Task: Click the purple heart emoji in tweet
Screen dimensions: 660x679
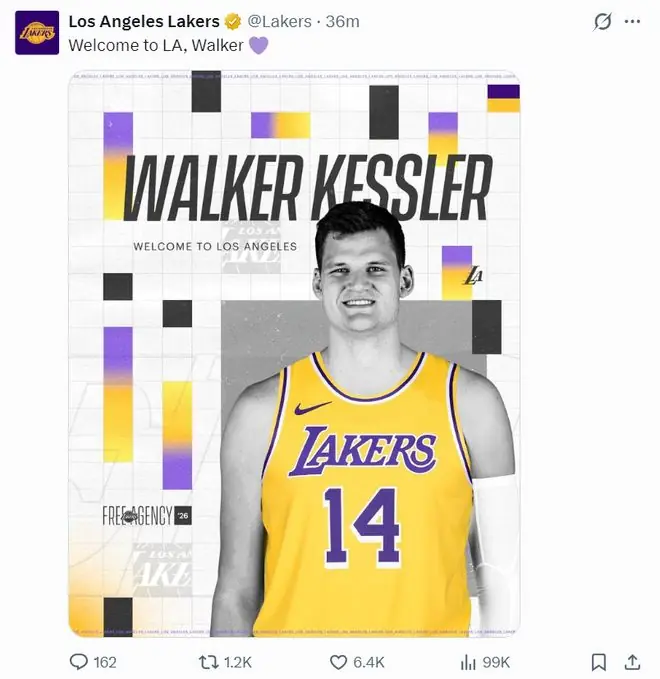Action: (x=259, y=45)
